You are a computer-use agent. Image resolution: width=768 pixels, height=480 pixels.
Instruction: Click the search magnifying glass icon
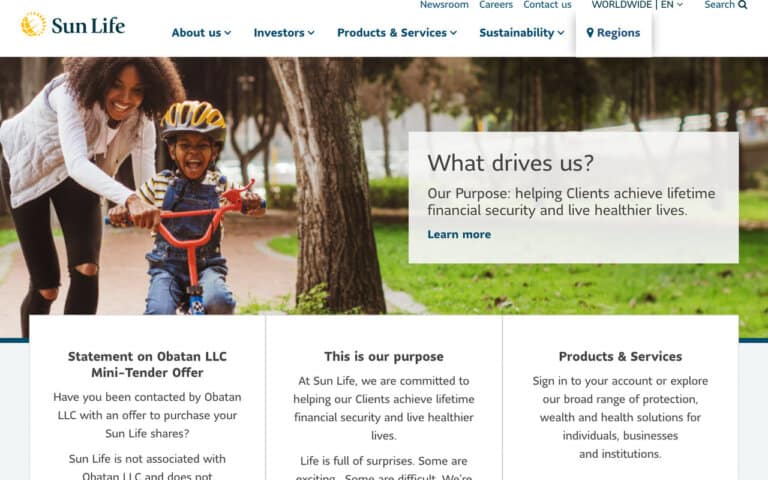pyautogui.click(x=743, y=5)
